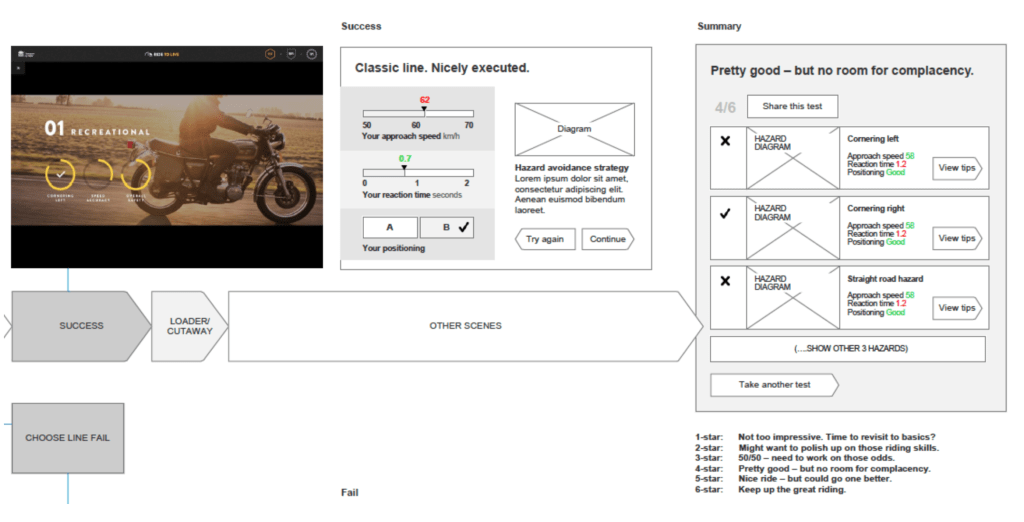Select positioning option A

click(x=389, y=228)
